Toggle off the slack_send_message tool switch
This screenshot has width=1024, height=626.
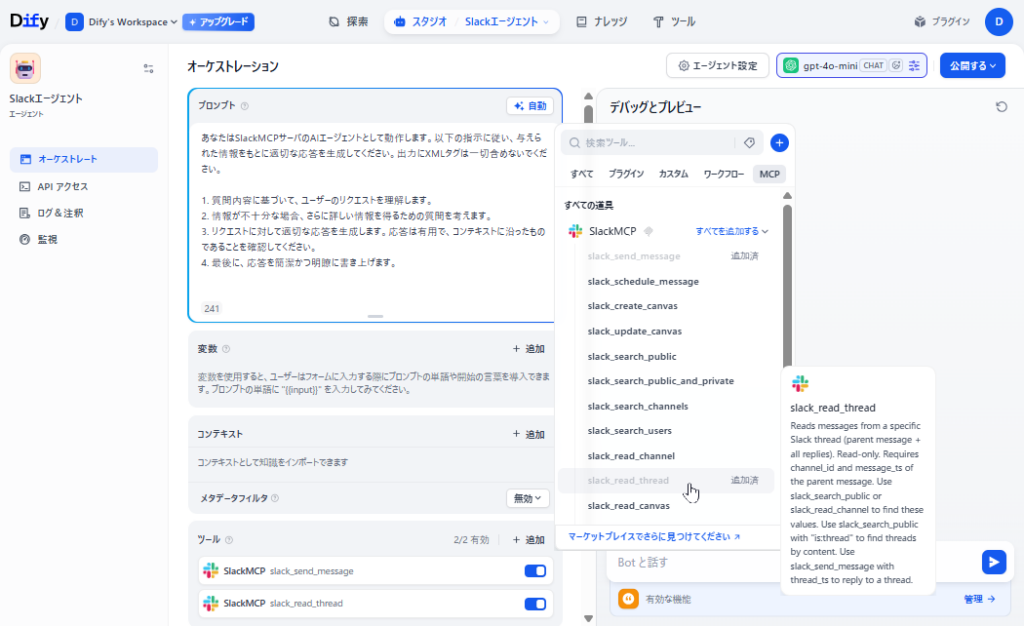tap(535, 571)
